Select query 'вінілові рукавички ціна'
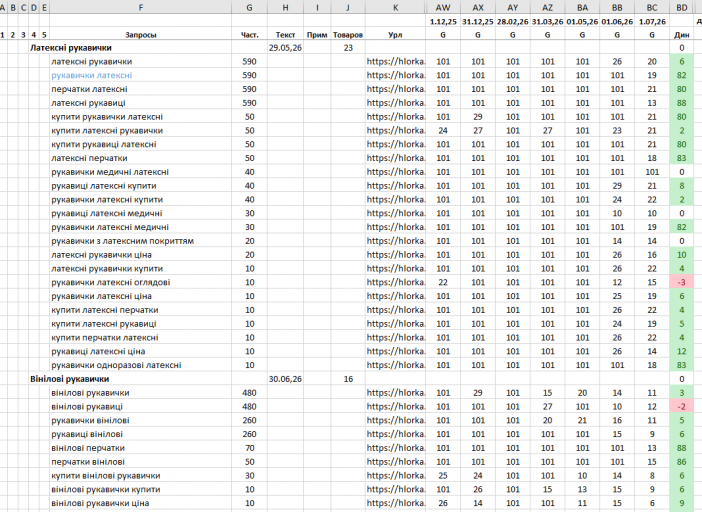Screen dimensions: 702x512 tap(100, 503)
